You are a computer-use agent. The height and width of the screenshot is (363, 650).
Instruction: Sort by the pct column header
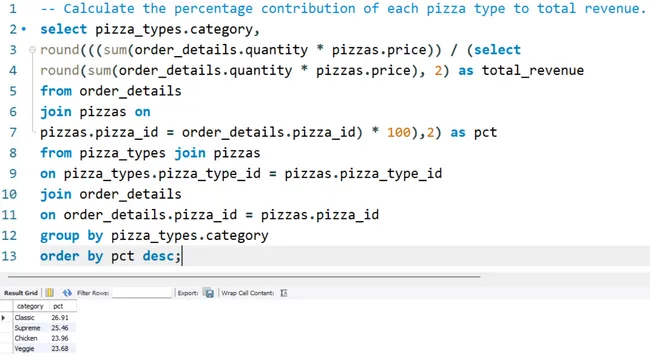click(x=63, y=306)
